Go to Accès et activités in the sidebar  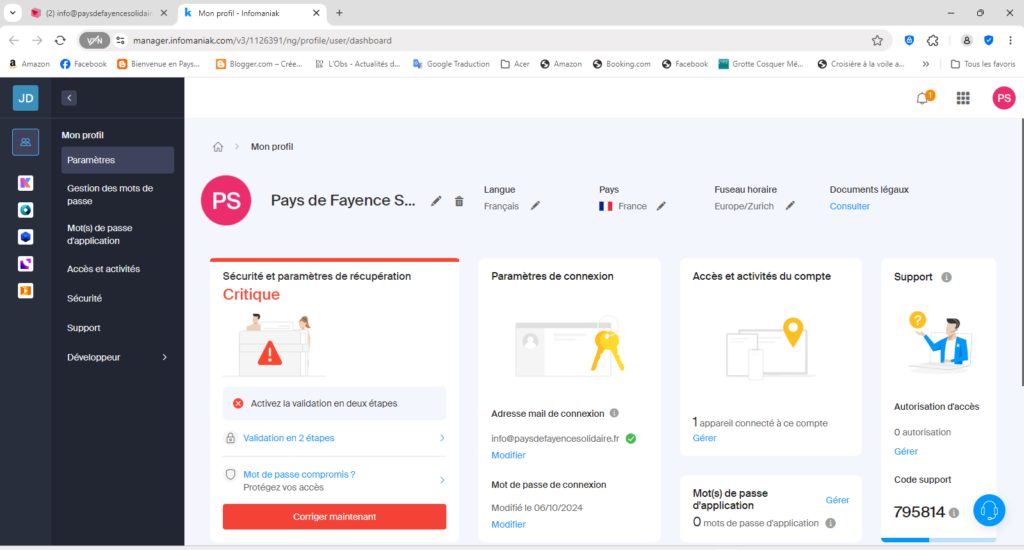coord(103,269)
